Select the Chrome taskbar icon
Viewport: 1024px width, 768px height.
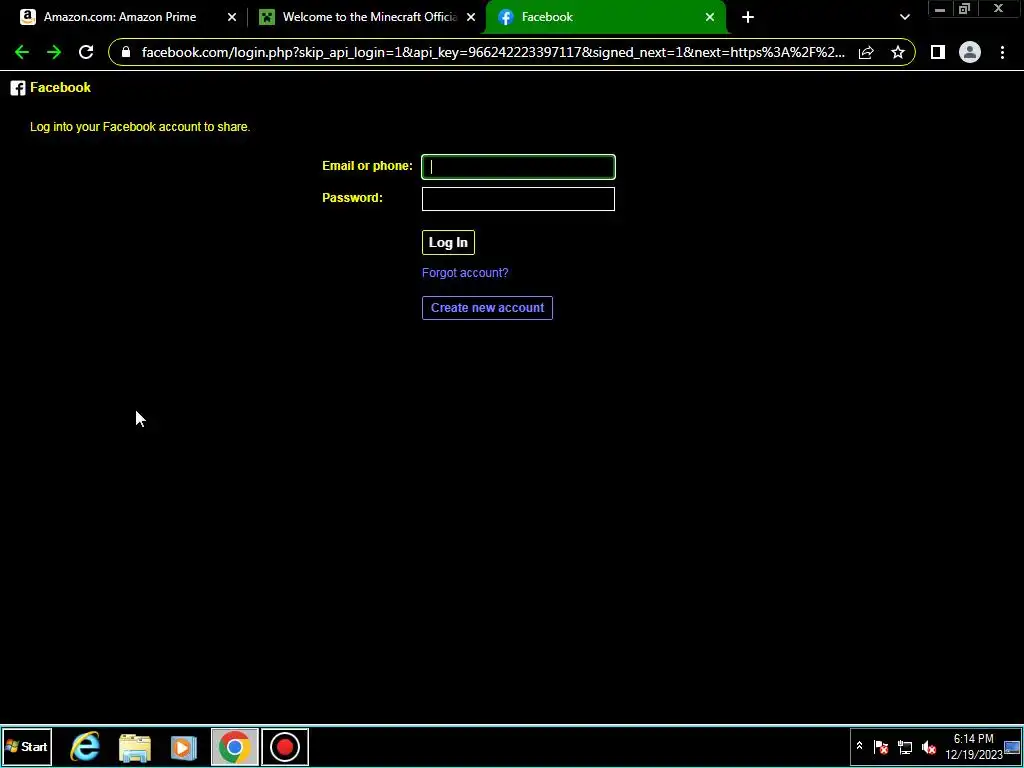pos(234,746)
